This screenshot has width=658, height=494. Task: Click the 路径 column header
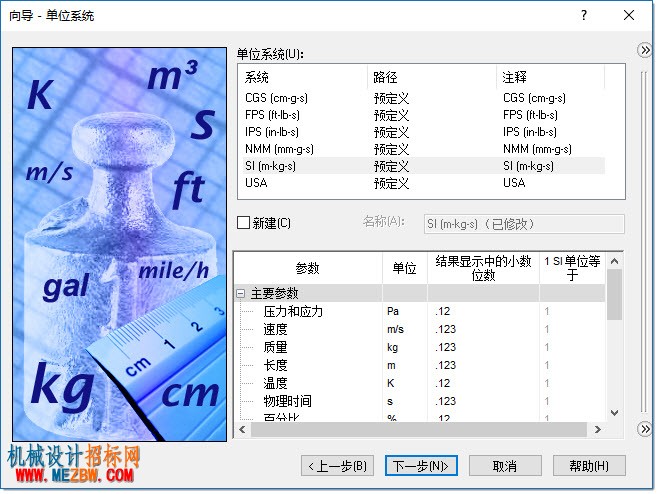432,77
